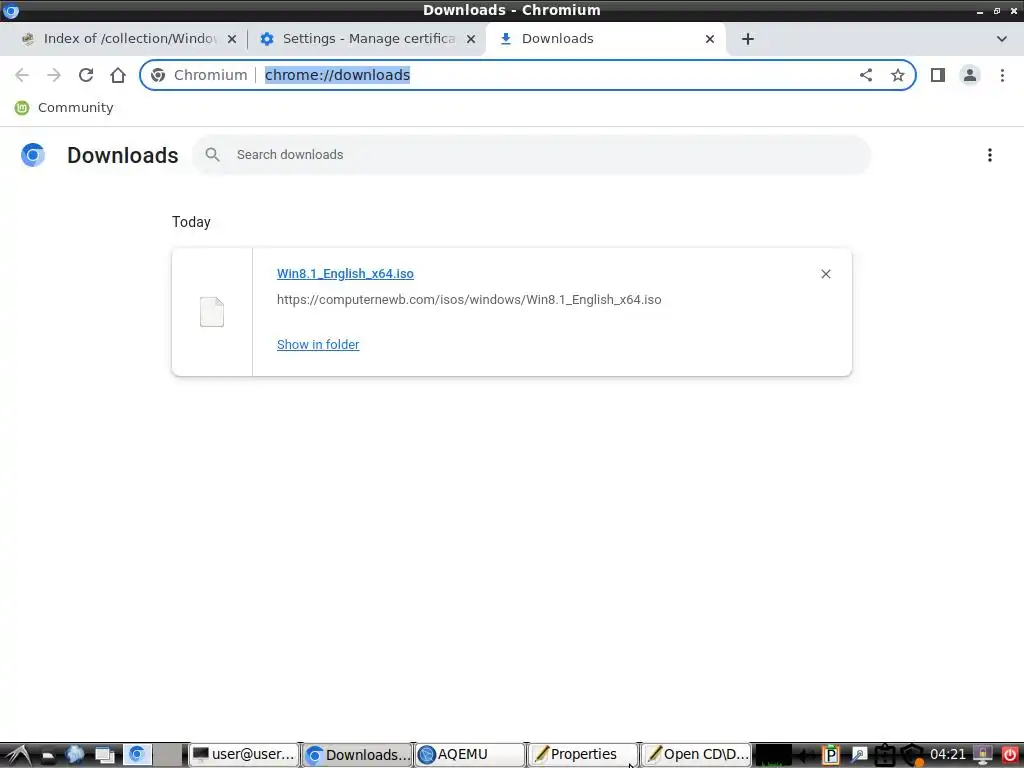This screenshot has height=768, width=1024.
Task: Close the Downloads tab
Action: point(710,39)
